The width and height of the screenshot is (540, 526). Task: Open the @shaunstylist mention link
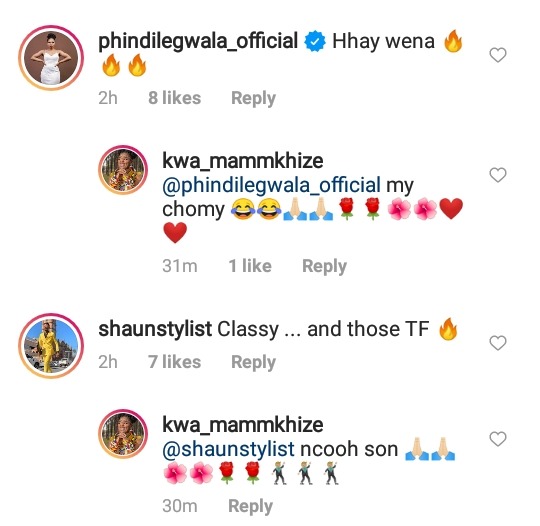(x=228, y=449)
